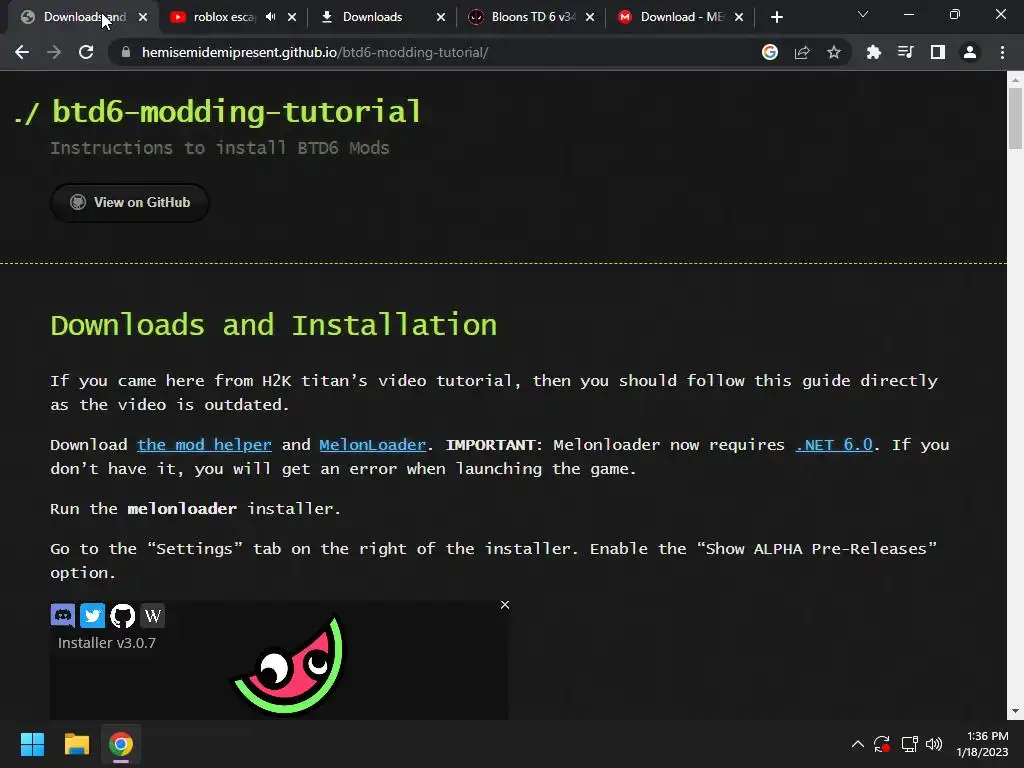Click the "Installer v3.0.7" text
The height and width of the screenshot is (768, 1024).
click(106, 643)
